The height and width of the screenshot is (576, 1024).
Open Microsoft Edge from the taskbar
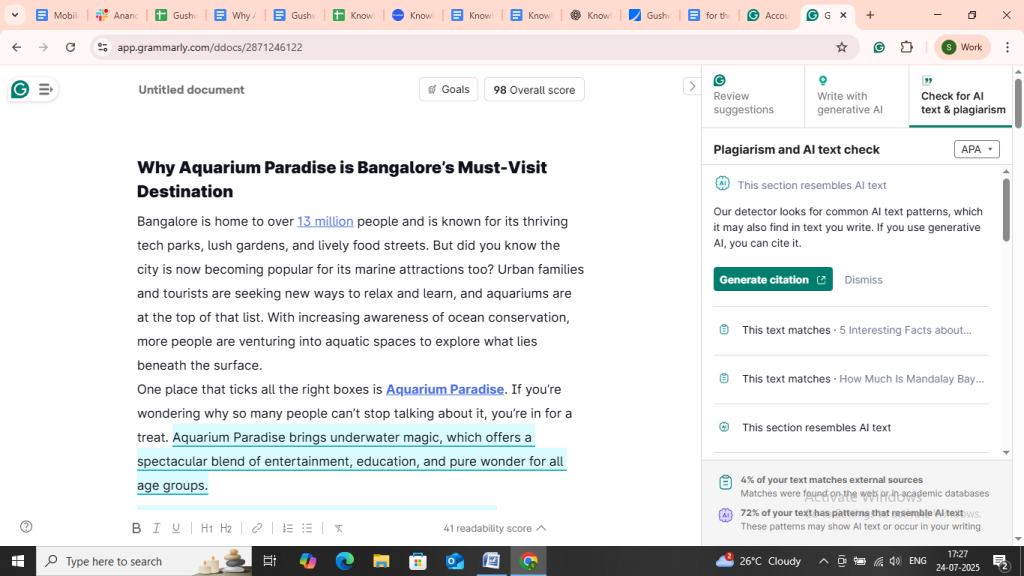344,561
